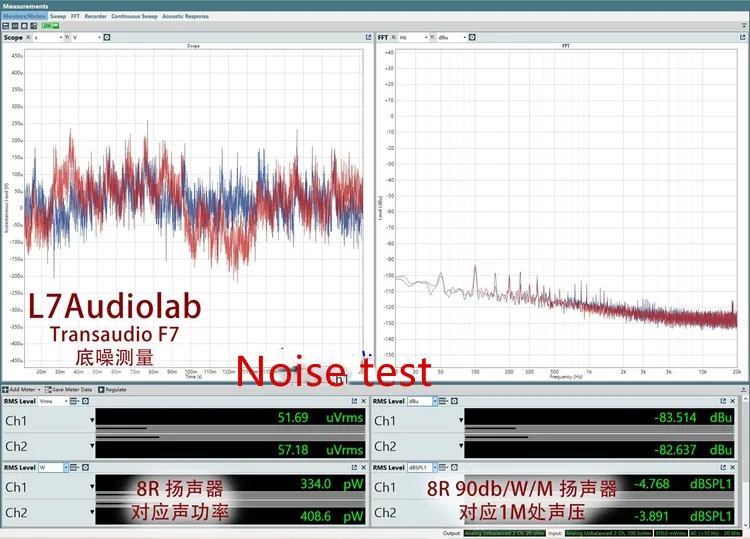Click the graph-display icon in Monitors toolbar
Viewport: 750px width, 539px height.
point(15,26)
